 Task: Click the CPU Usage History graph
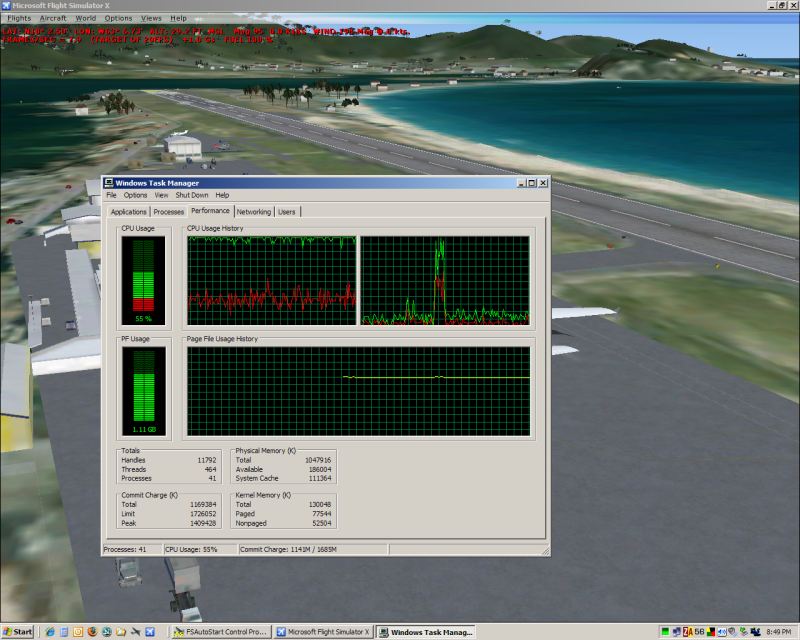click(271, 281)
